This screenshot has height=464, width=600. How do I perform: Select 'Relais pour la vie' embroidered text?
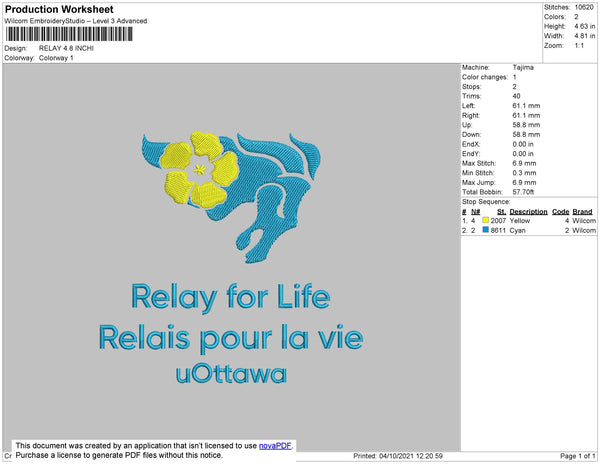(231, 339)
